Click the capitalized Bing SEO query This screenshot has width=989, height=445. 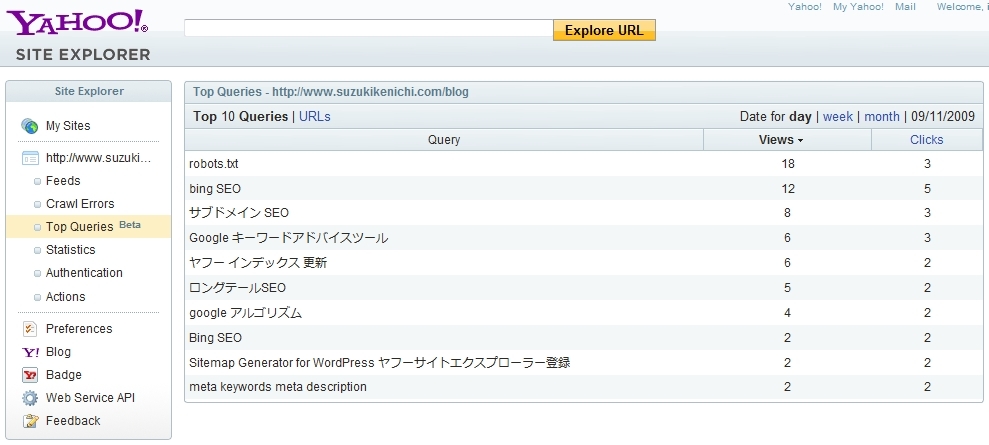point(216,338)
